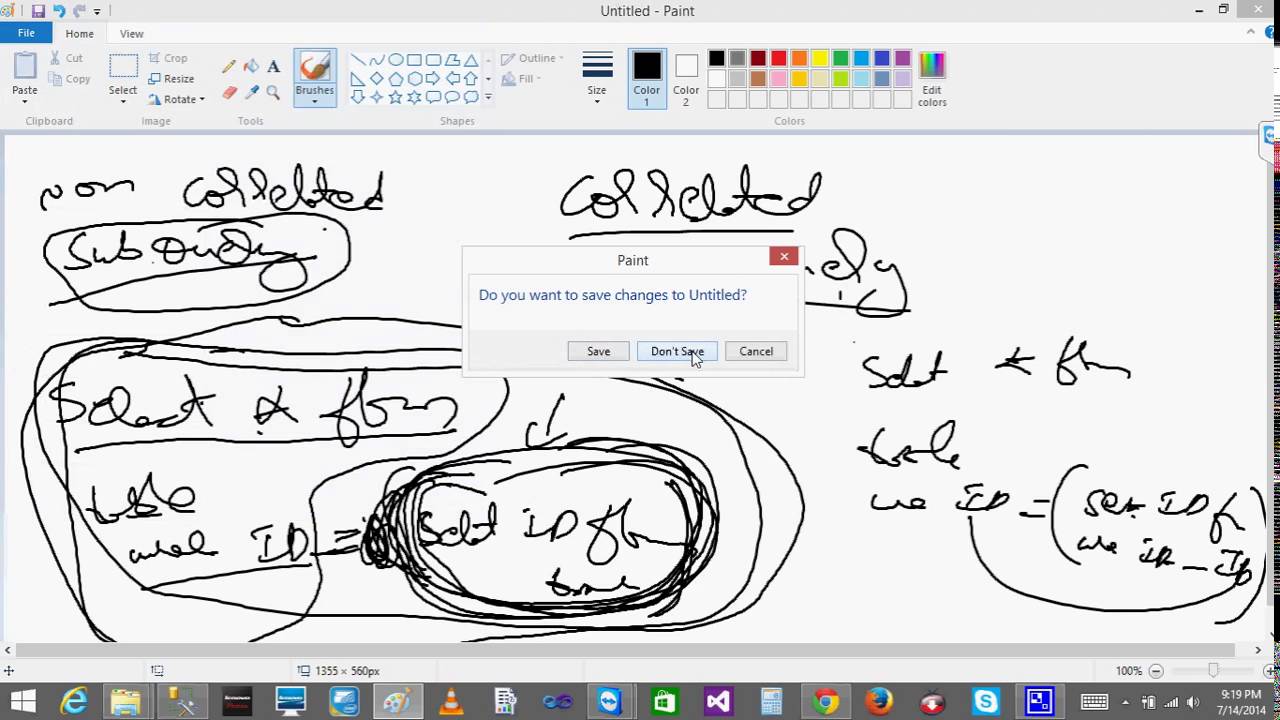Open Internet Explorer from the taskbar
This screenshot has height=720, width=1280.
(75, 702)
